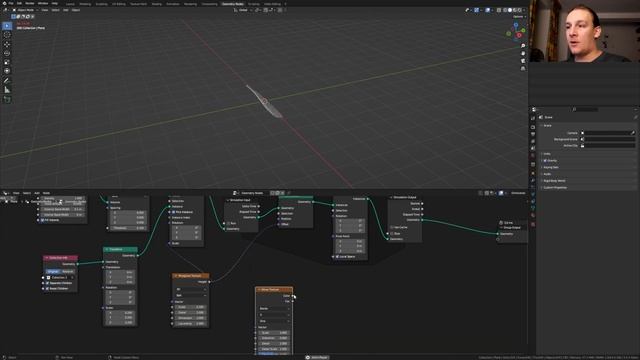Click the properties search field

click(x=586, y=109)
